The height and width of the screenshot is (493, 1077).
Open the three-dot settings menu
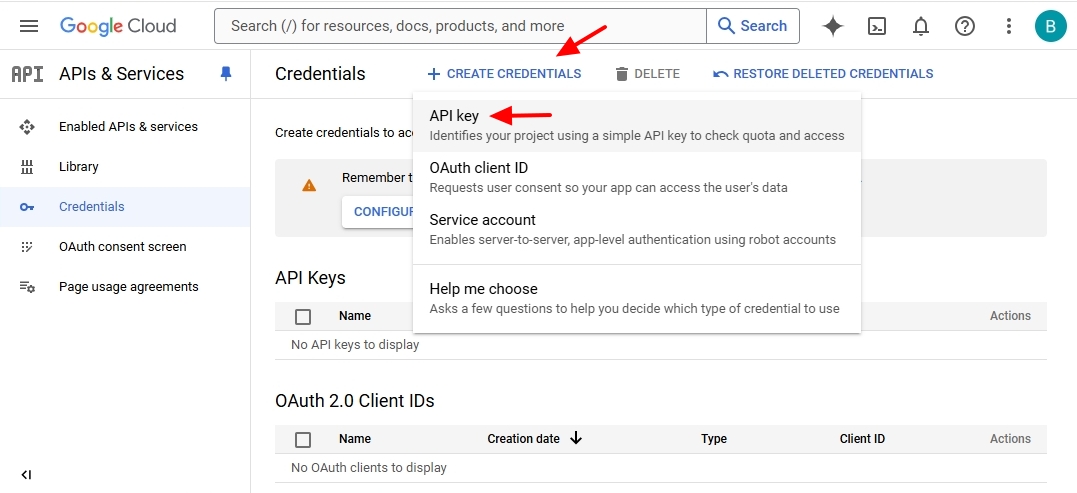point(1008,26)
